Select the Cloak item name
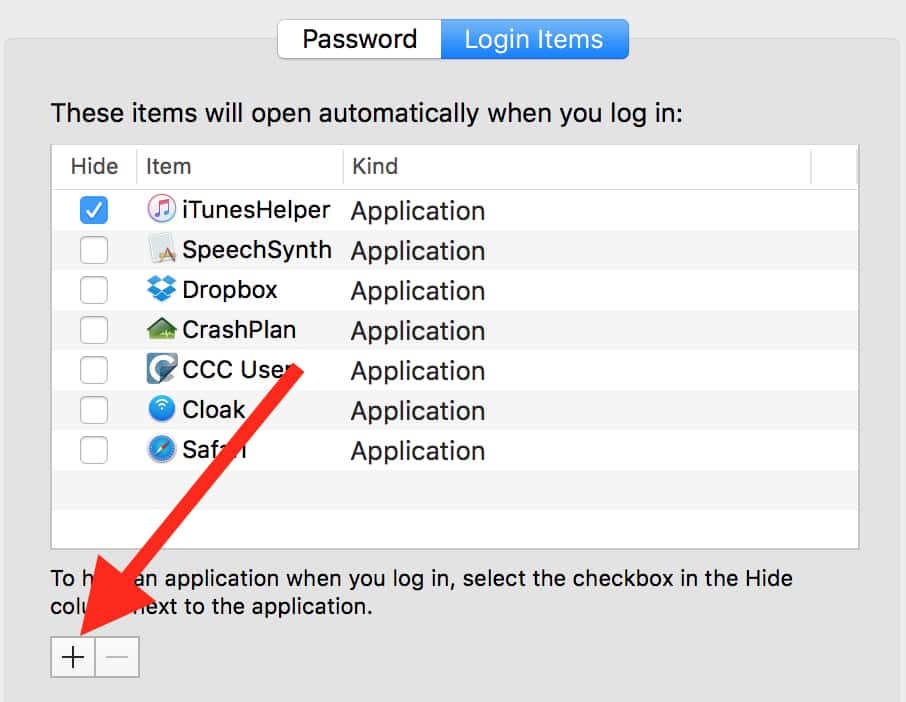The height and width of the screenshot is (702, 906). pos(214,410)
